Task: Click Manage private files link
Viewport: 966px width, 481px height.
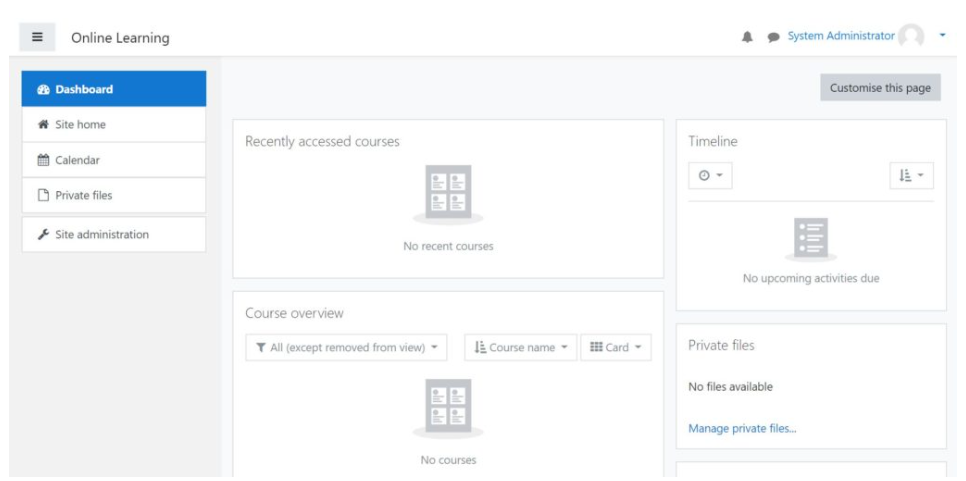Action: pos(742,429)
